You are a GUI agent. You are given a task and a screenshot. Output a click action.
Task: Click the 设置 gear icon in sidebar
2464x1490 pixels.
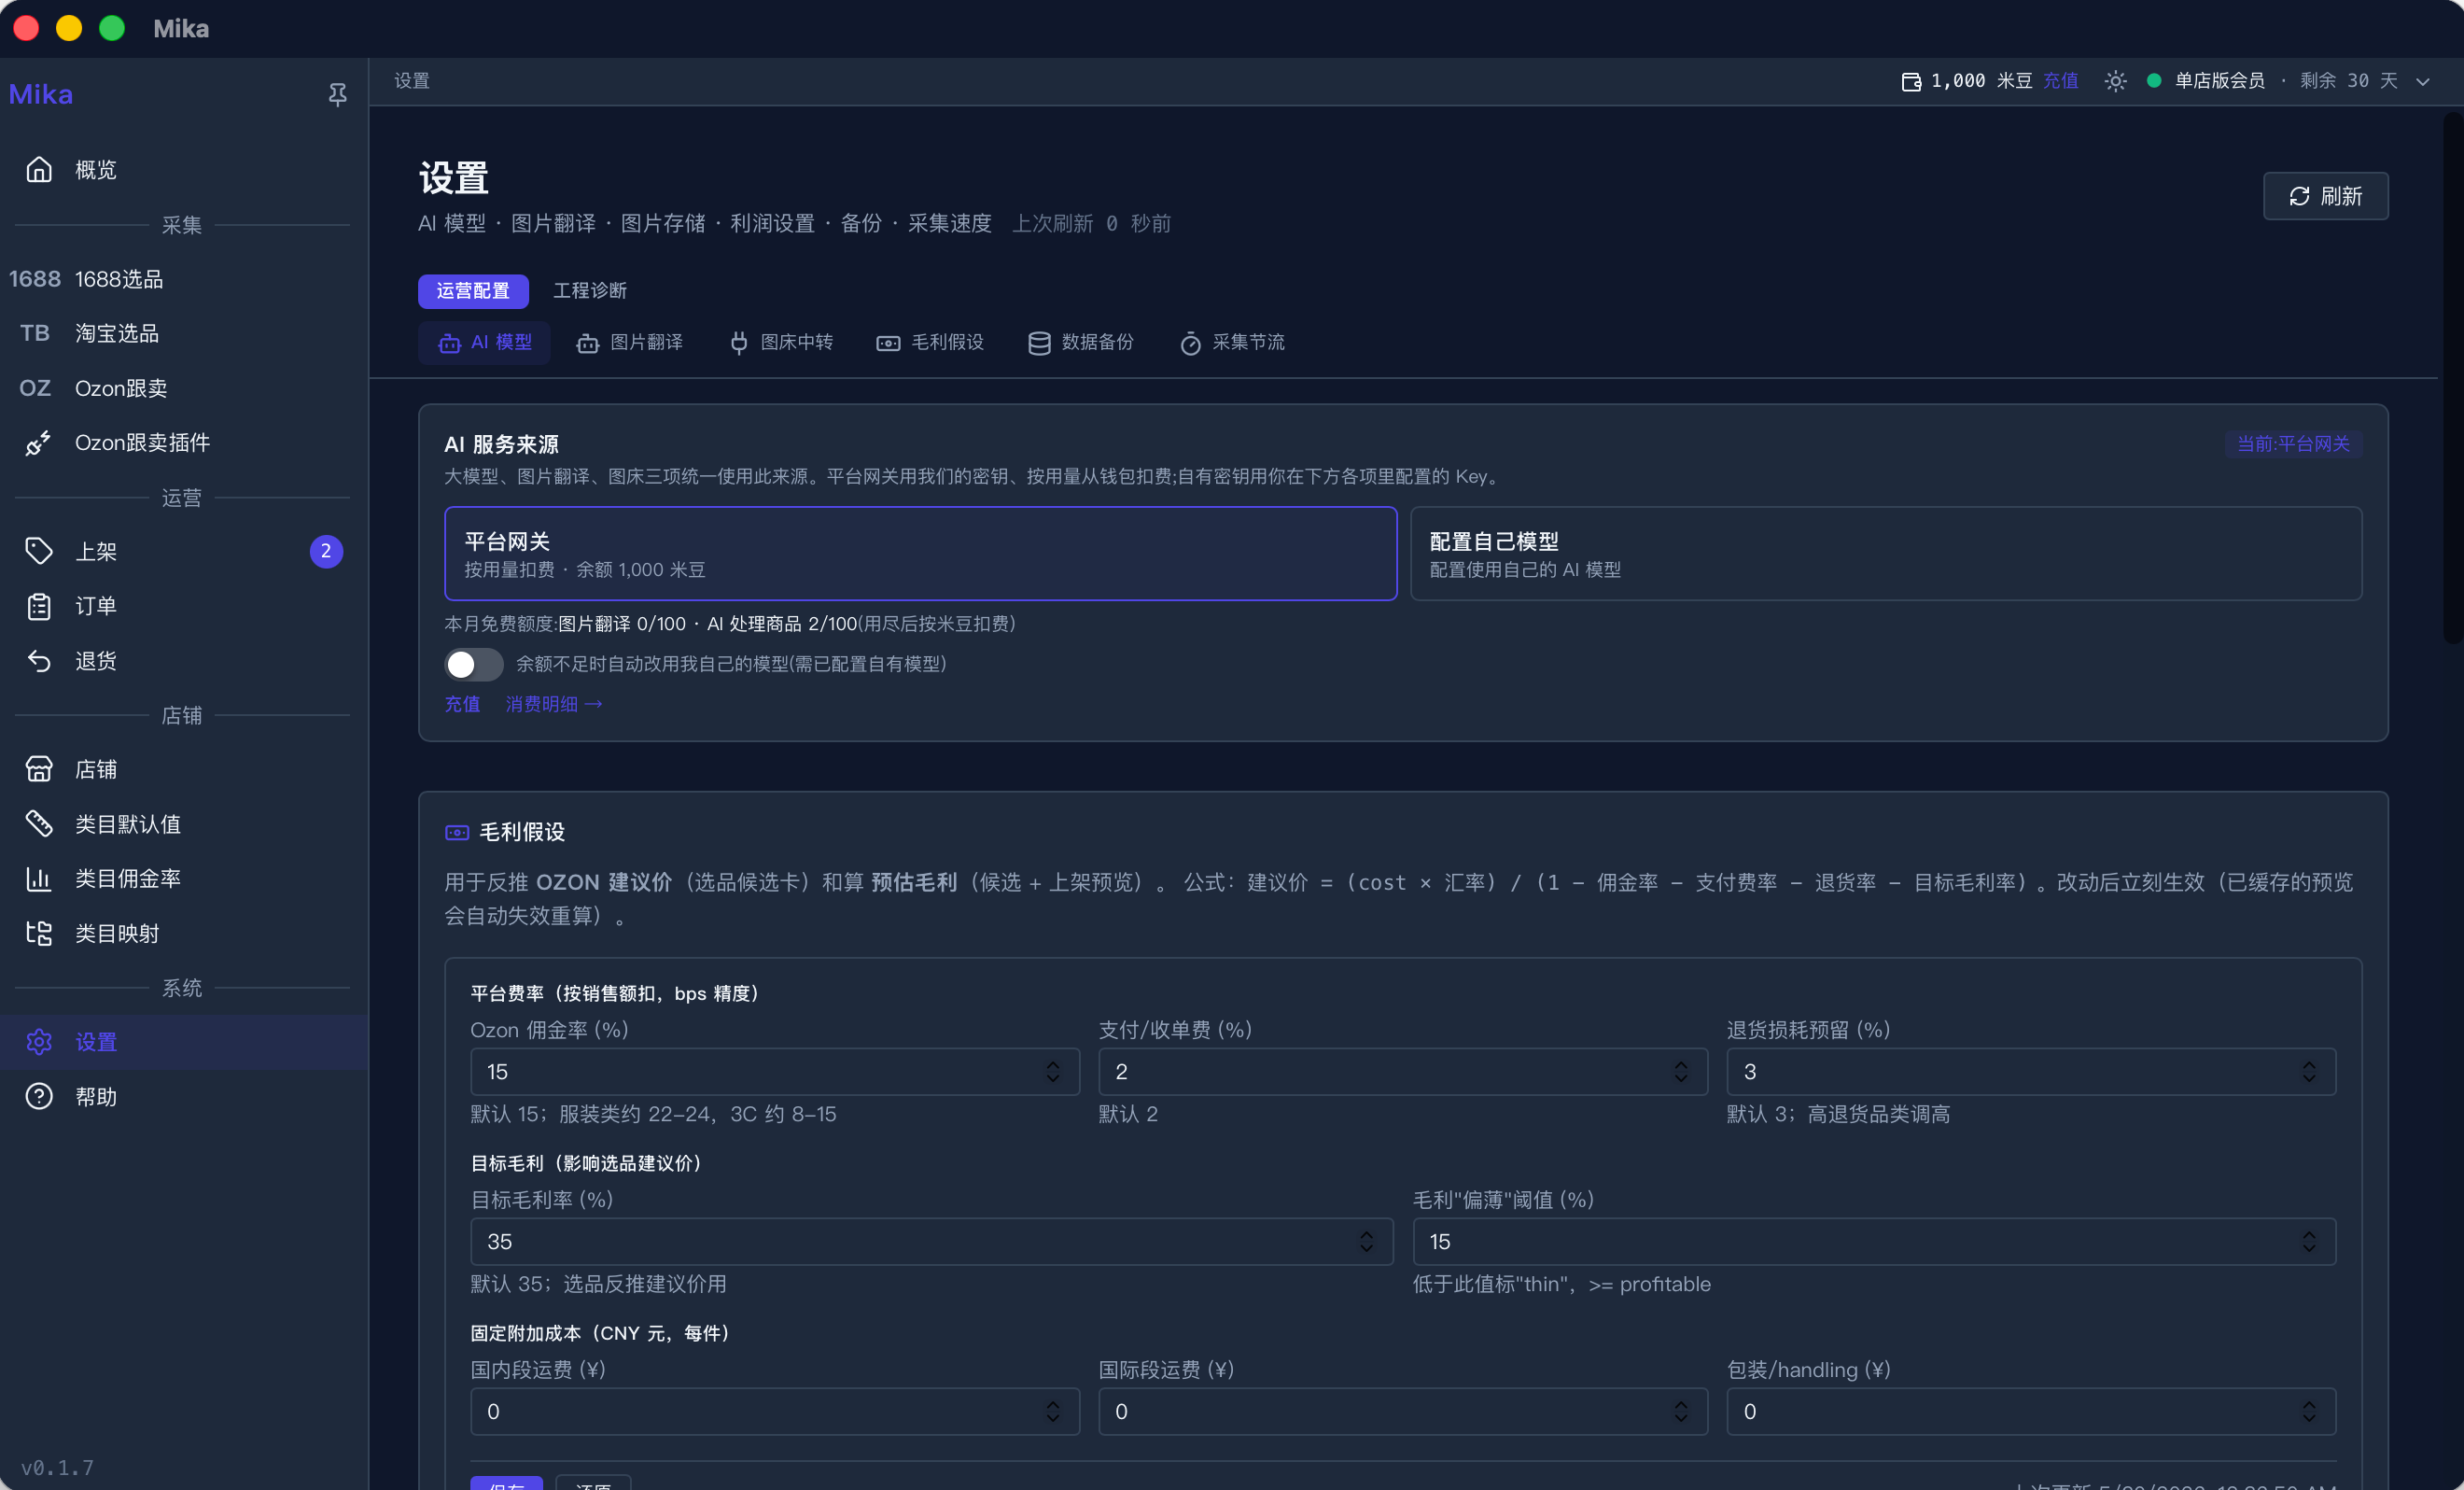[39, 1042]
